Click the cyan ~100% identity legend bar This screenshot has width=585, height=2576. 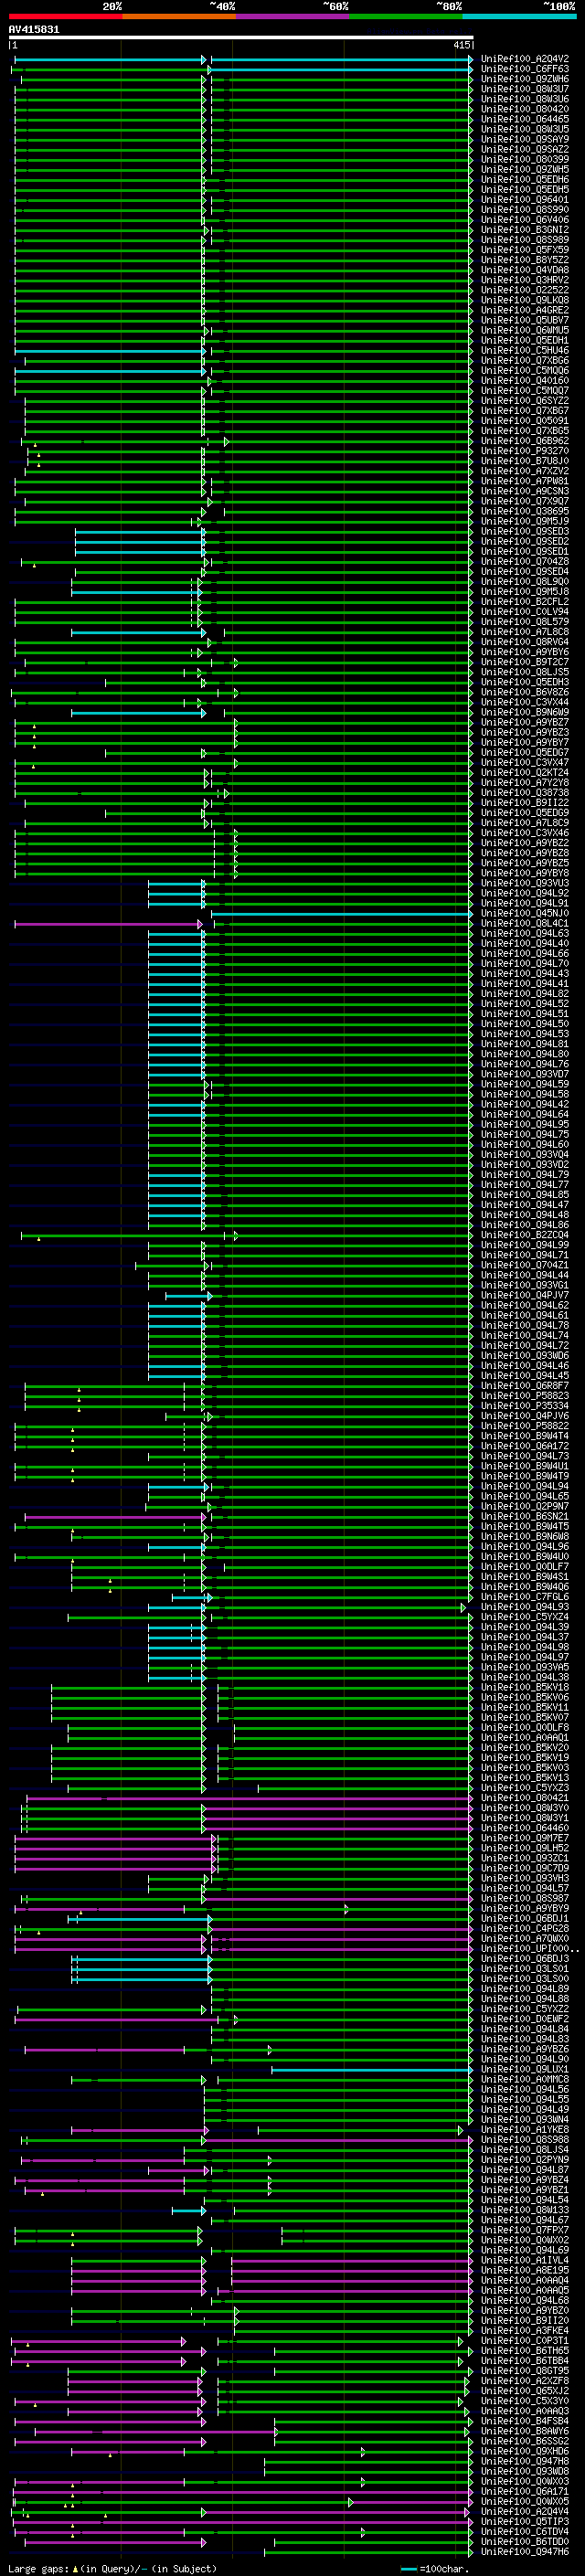pyautogui.click(x=519, y=16)
